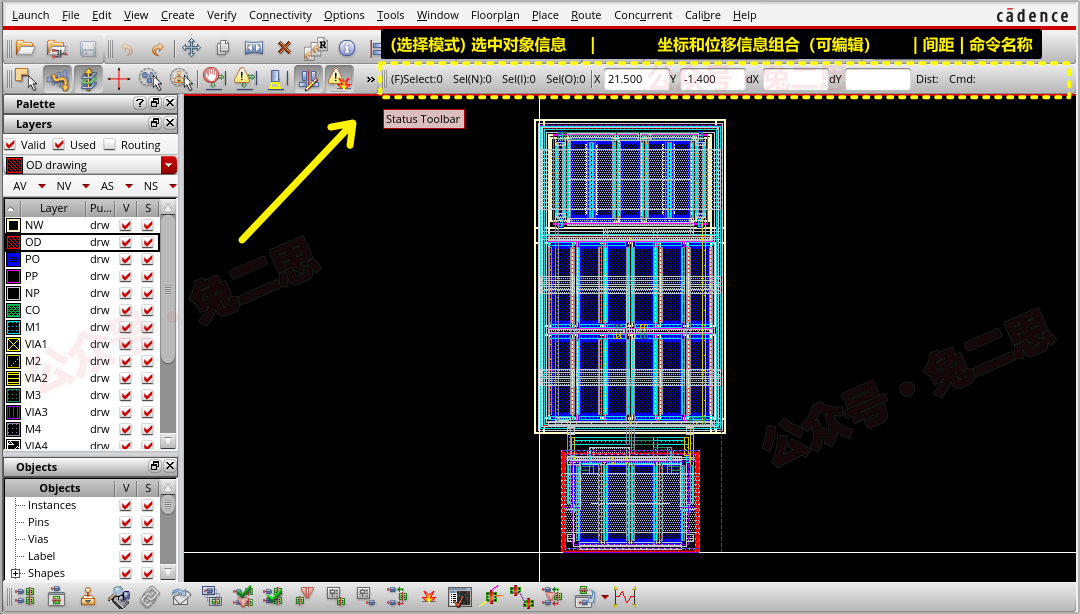The image size is (1080, 614).
Task: Expand hidden toolbar items with » chevron
Action: [371, 79]
